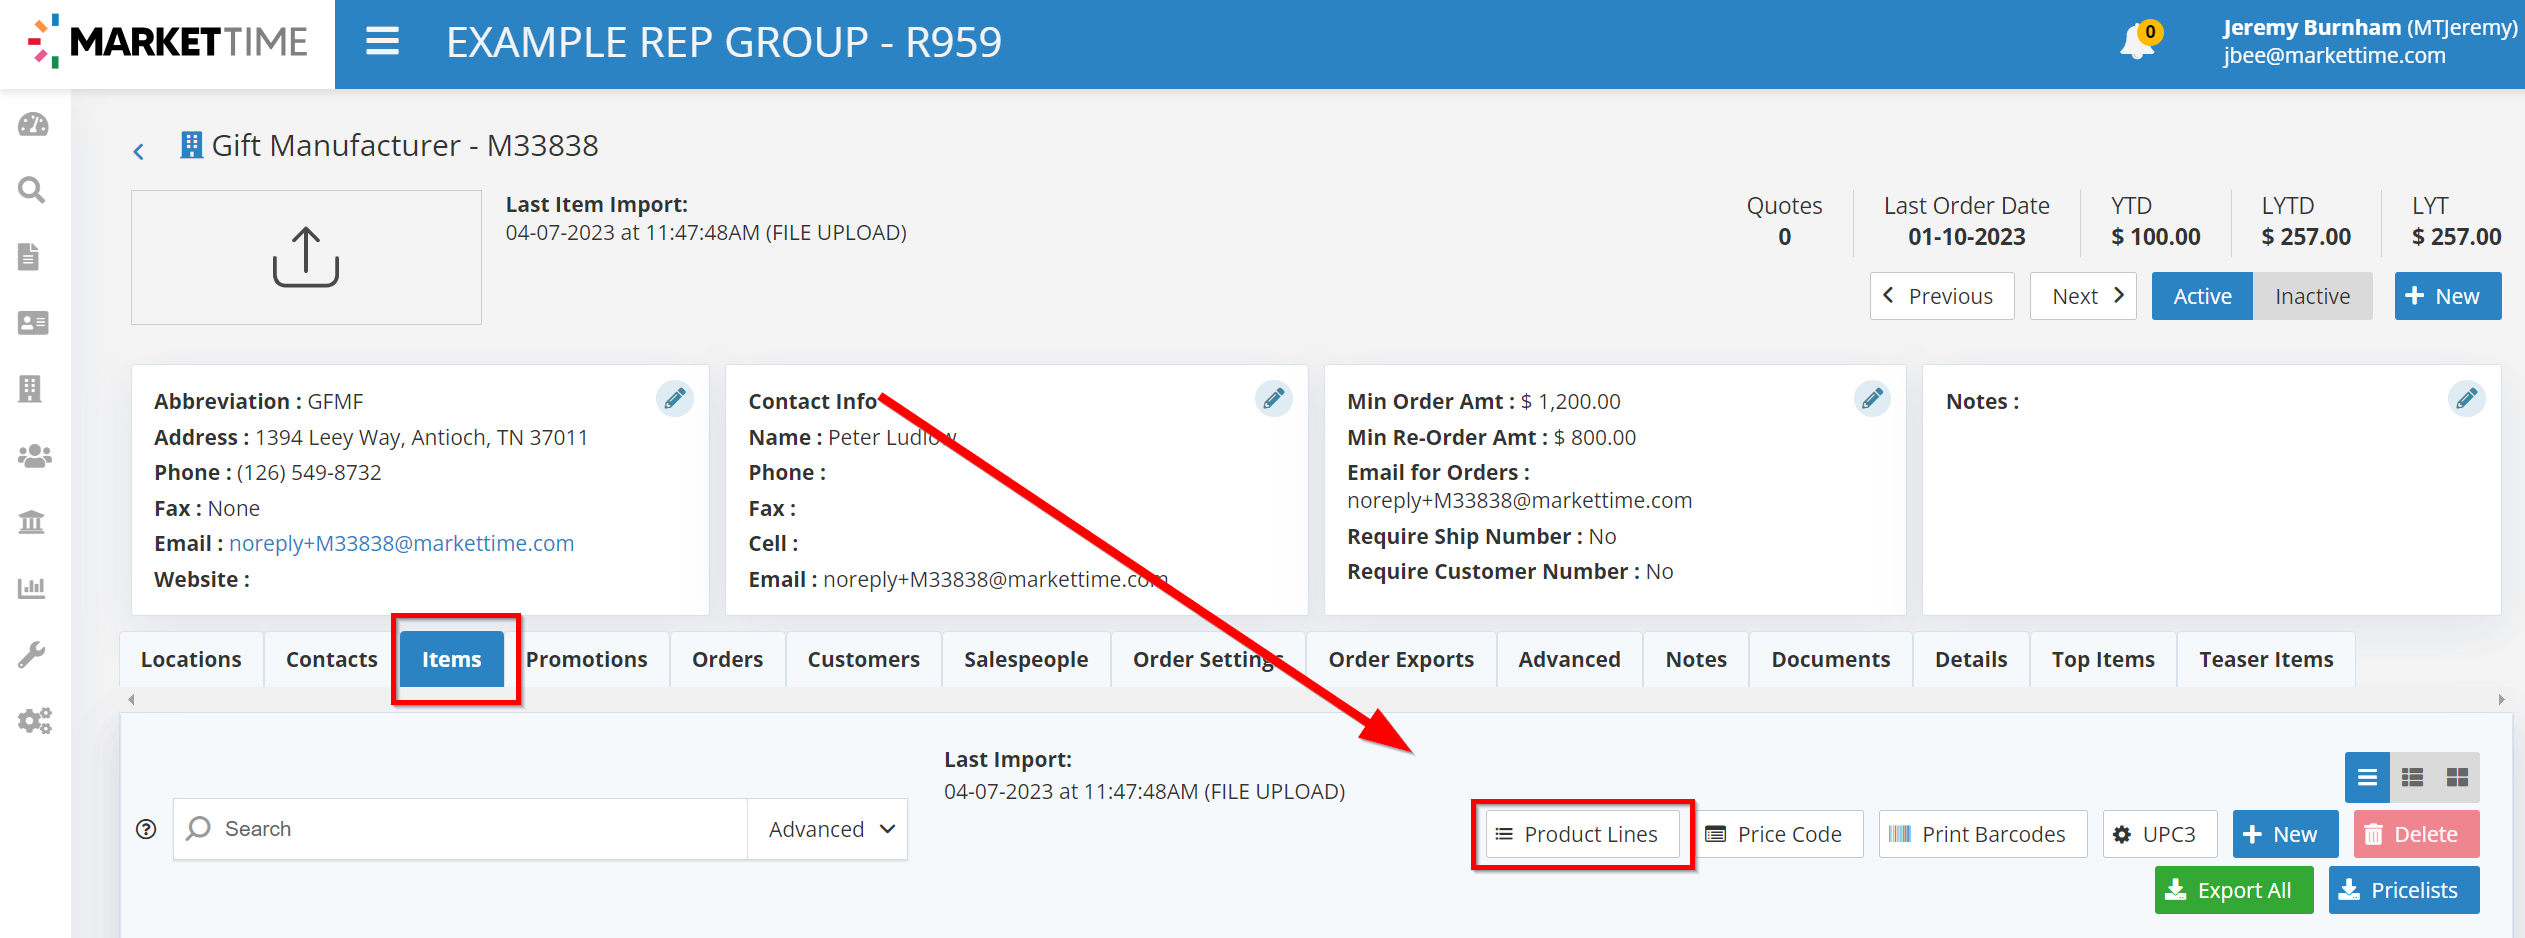Screen dimensions: 2525x938
Task: Open the Order Exports tab
Action: (x=1401, y=659)
